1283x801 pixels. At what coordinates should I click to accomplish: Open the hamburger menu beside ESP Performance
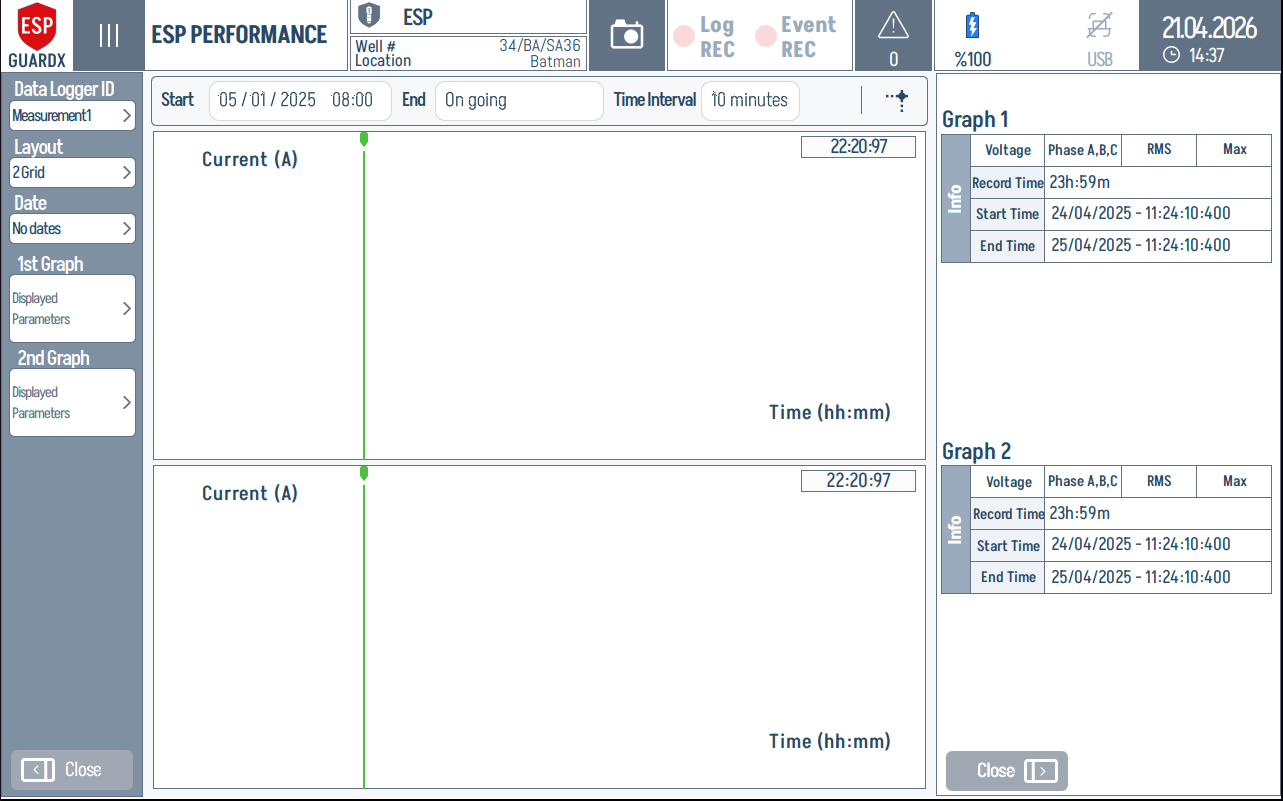(108, 35)
